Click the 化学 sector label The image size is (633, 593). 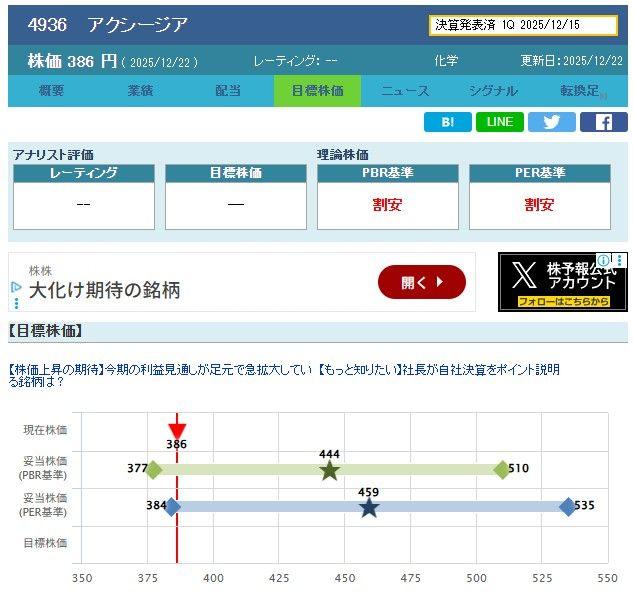coord(446,61)
